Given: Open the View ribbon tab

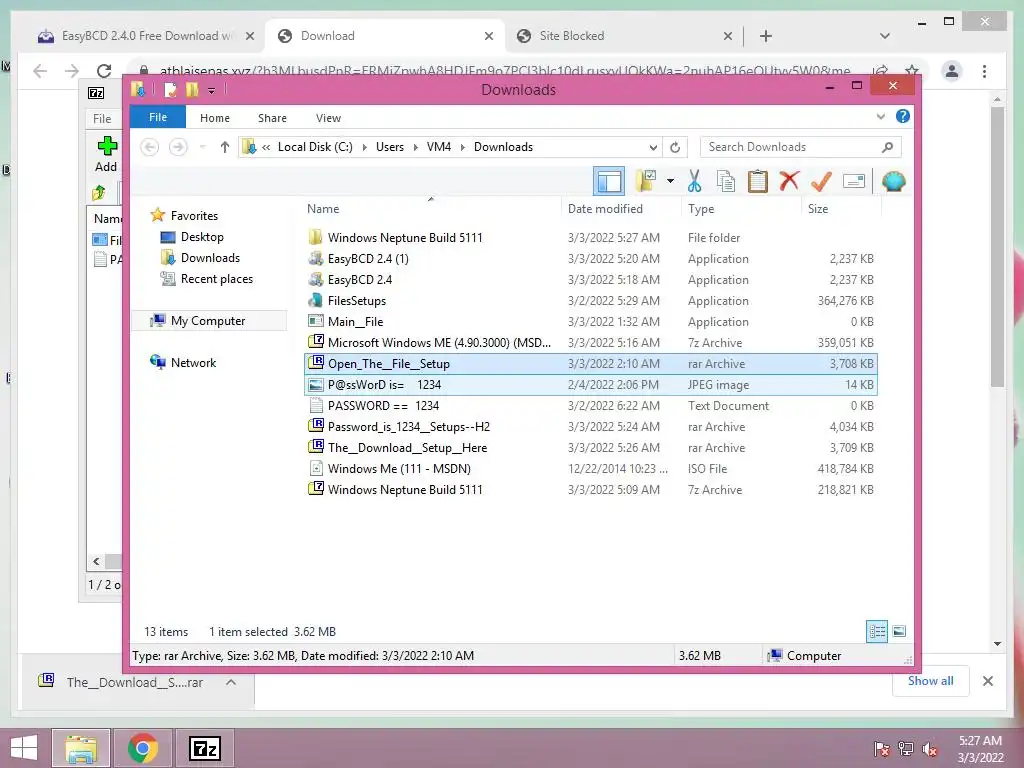Looking at the screenshot, I should click(328, 118).
